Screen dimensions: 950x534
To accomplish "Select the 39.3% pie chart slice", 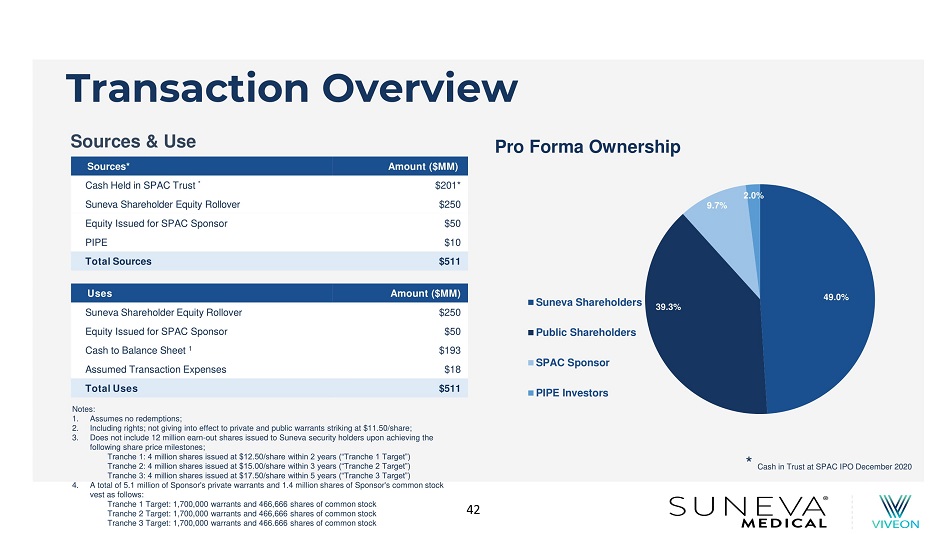I will click(x=700, y=310).
